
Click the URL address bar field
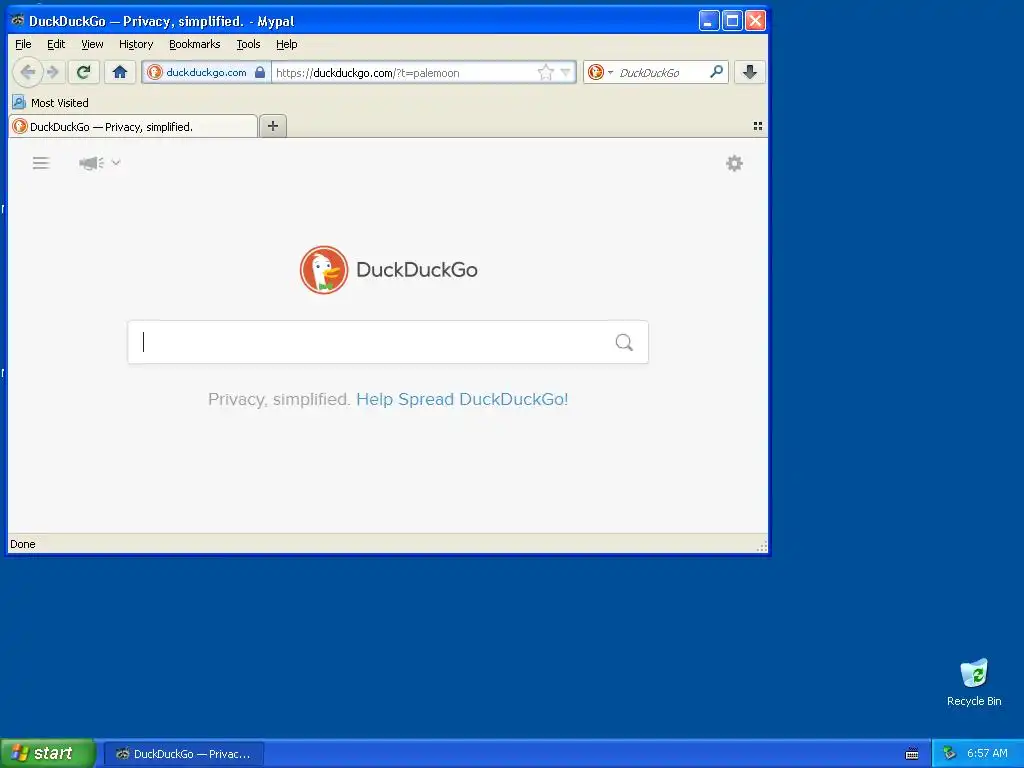click(x=404, y=72)
